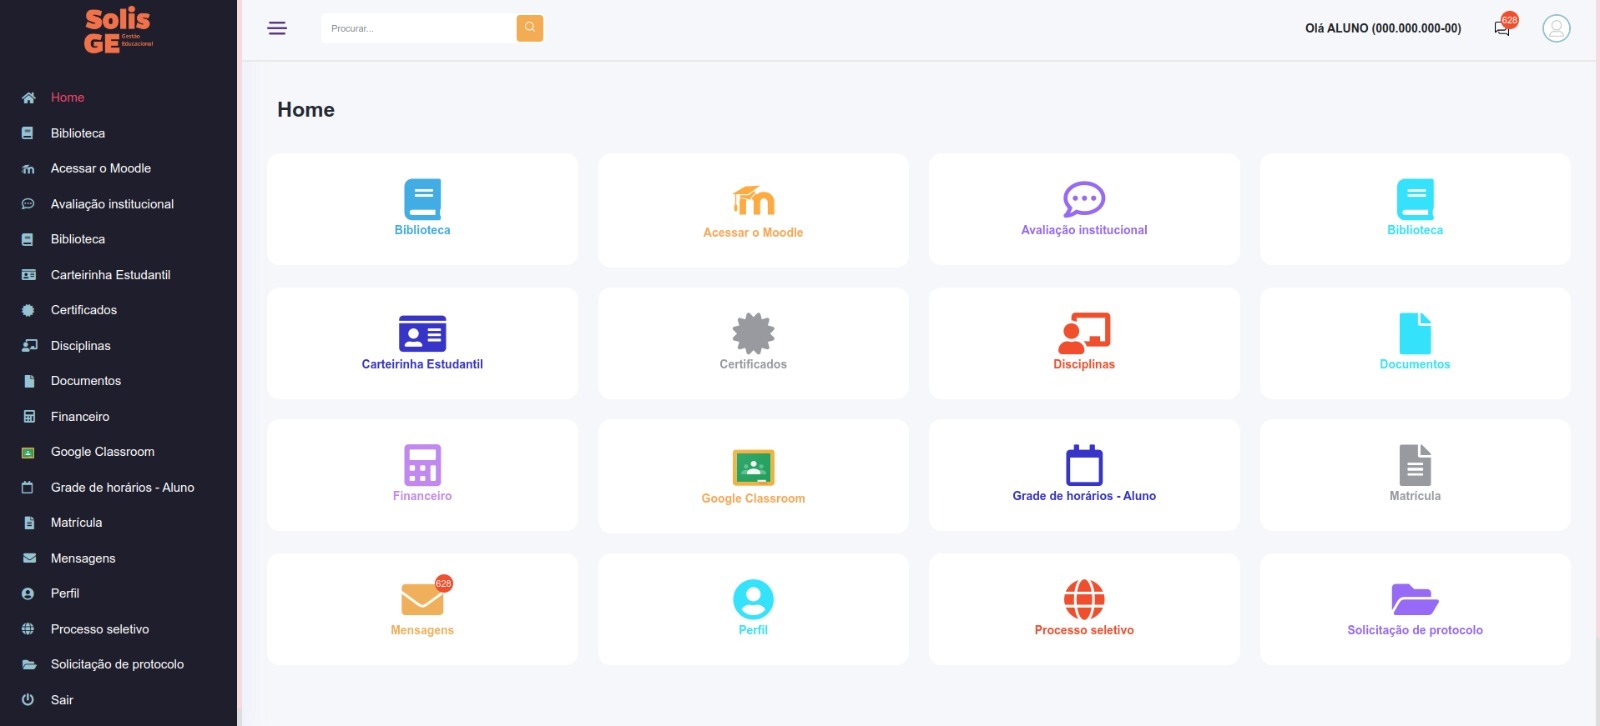Open the Acessar o Moodle tile
Image resolution: width=1600 pixels, height=726 pixels.
point(753,210)
